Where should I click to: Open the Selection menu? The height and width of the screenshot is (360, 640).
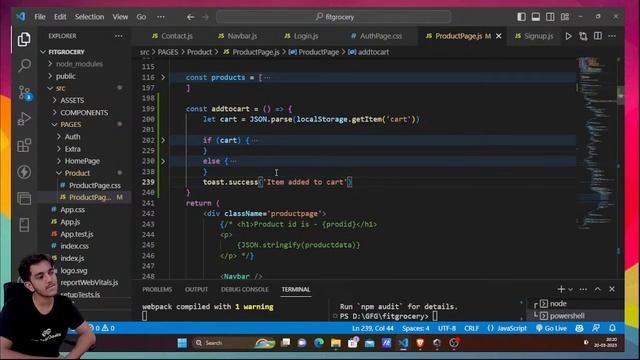(x=89, y=17)
